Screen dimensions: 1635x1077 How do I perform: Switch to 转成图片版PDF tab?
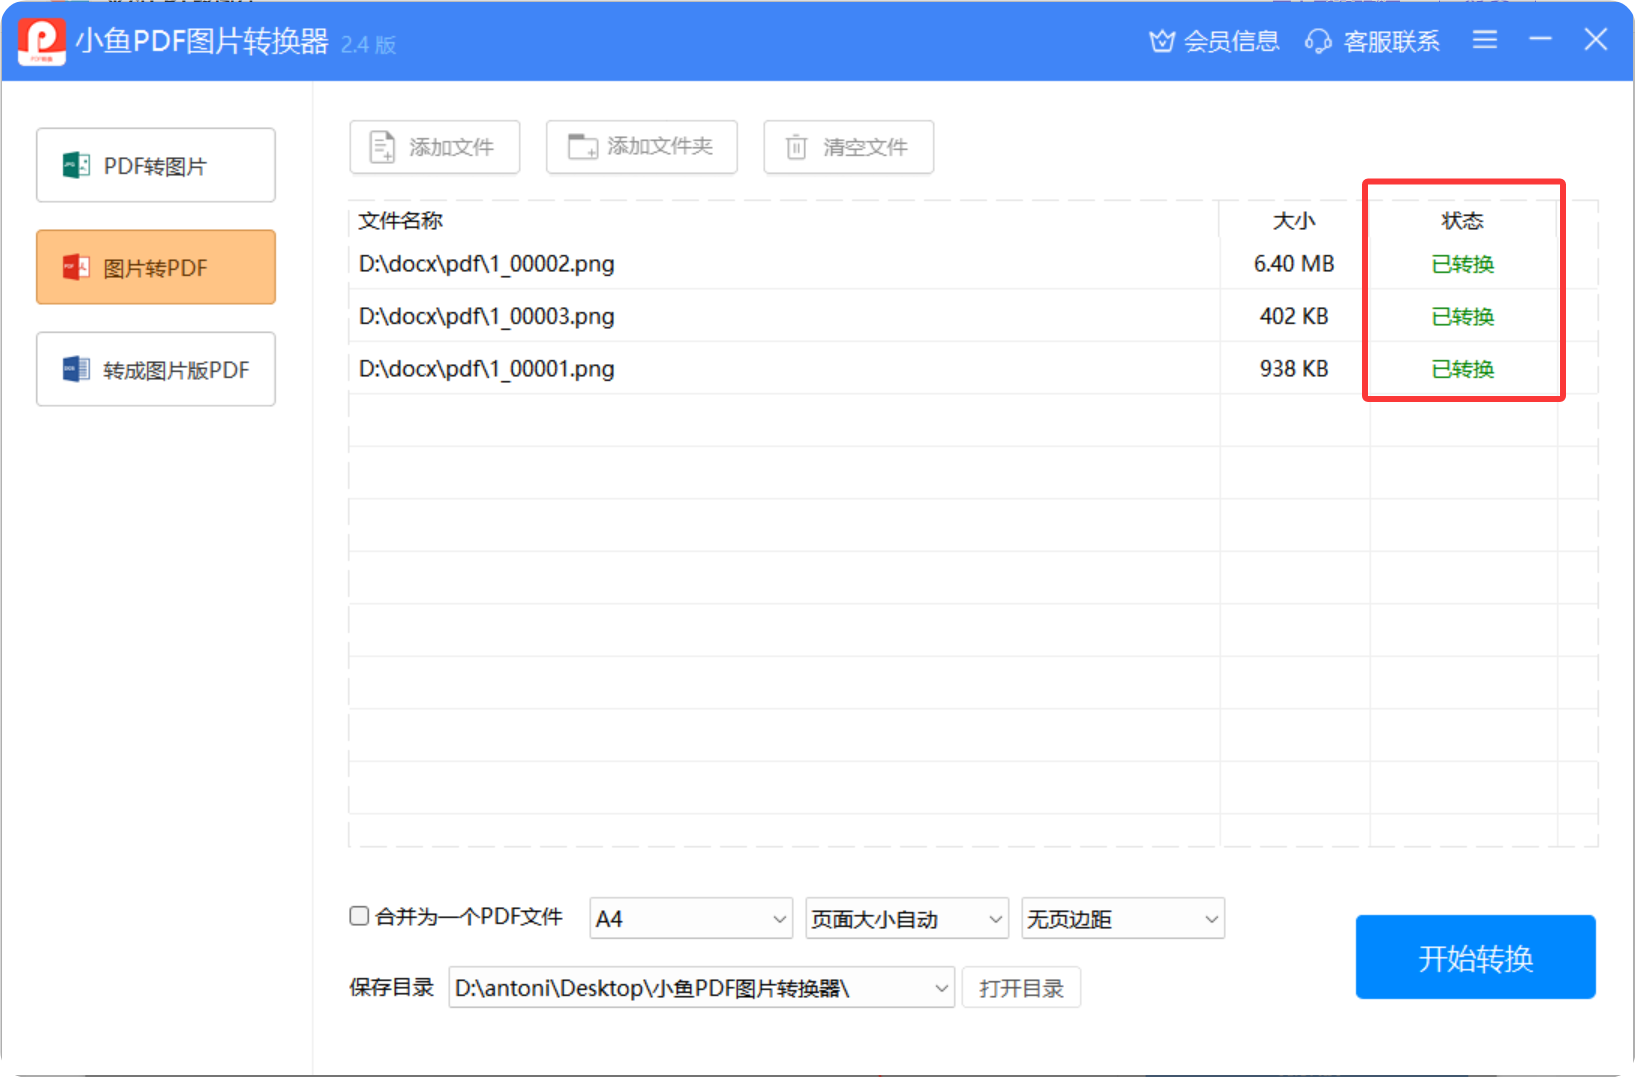(x=156, y=369)
